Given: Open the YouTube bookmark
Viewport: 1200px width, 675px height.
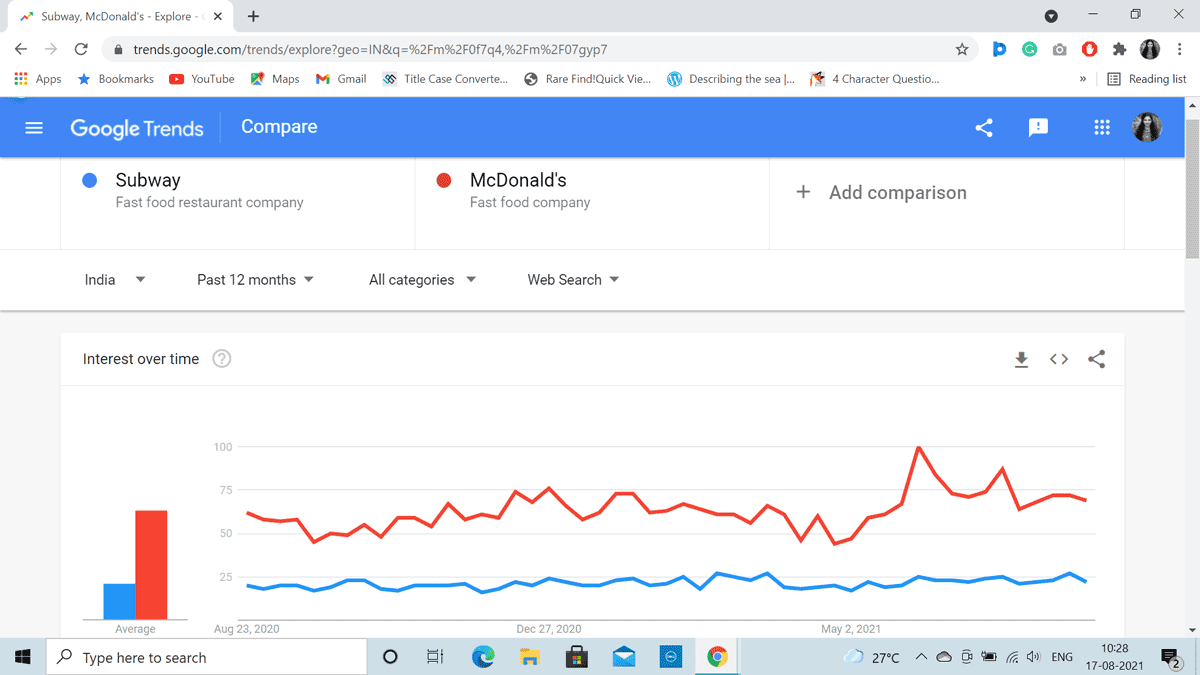Looking at the screenshot, I should tap(201, 79).
